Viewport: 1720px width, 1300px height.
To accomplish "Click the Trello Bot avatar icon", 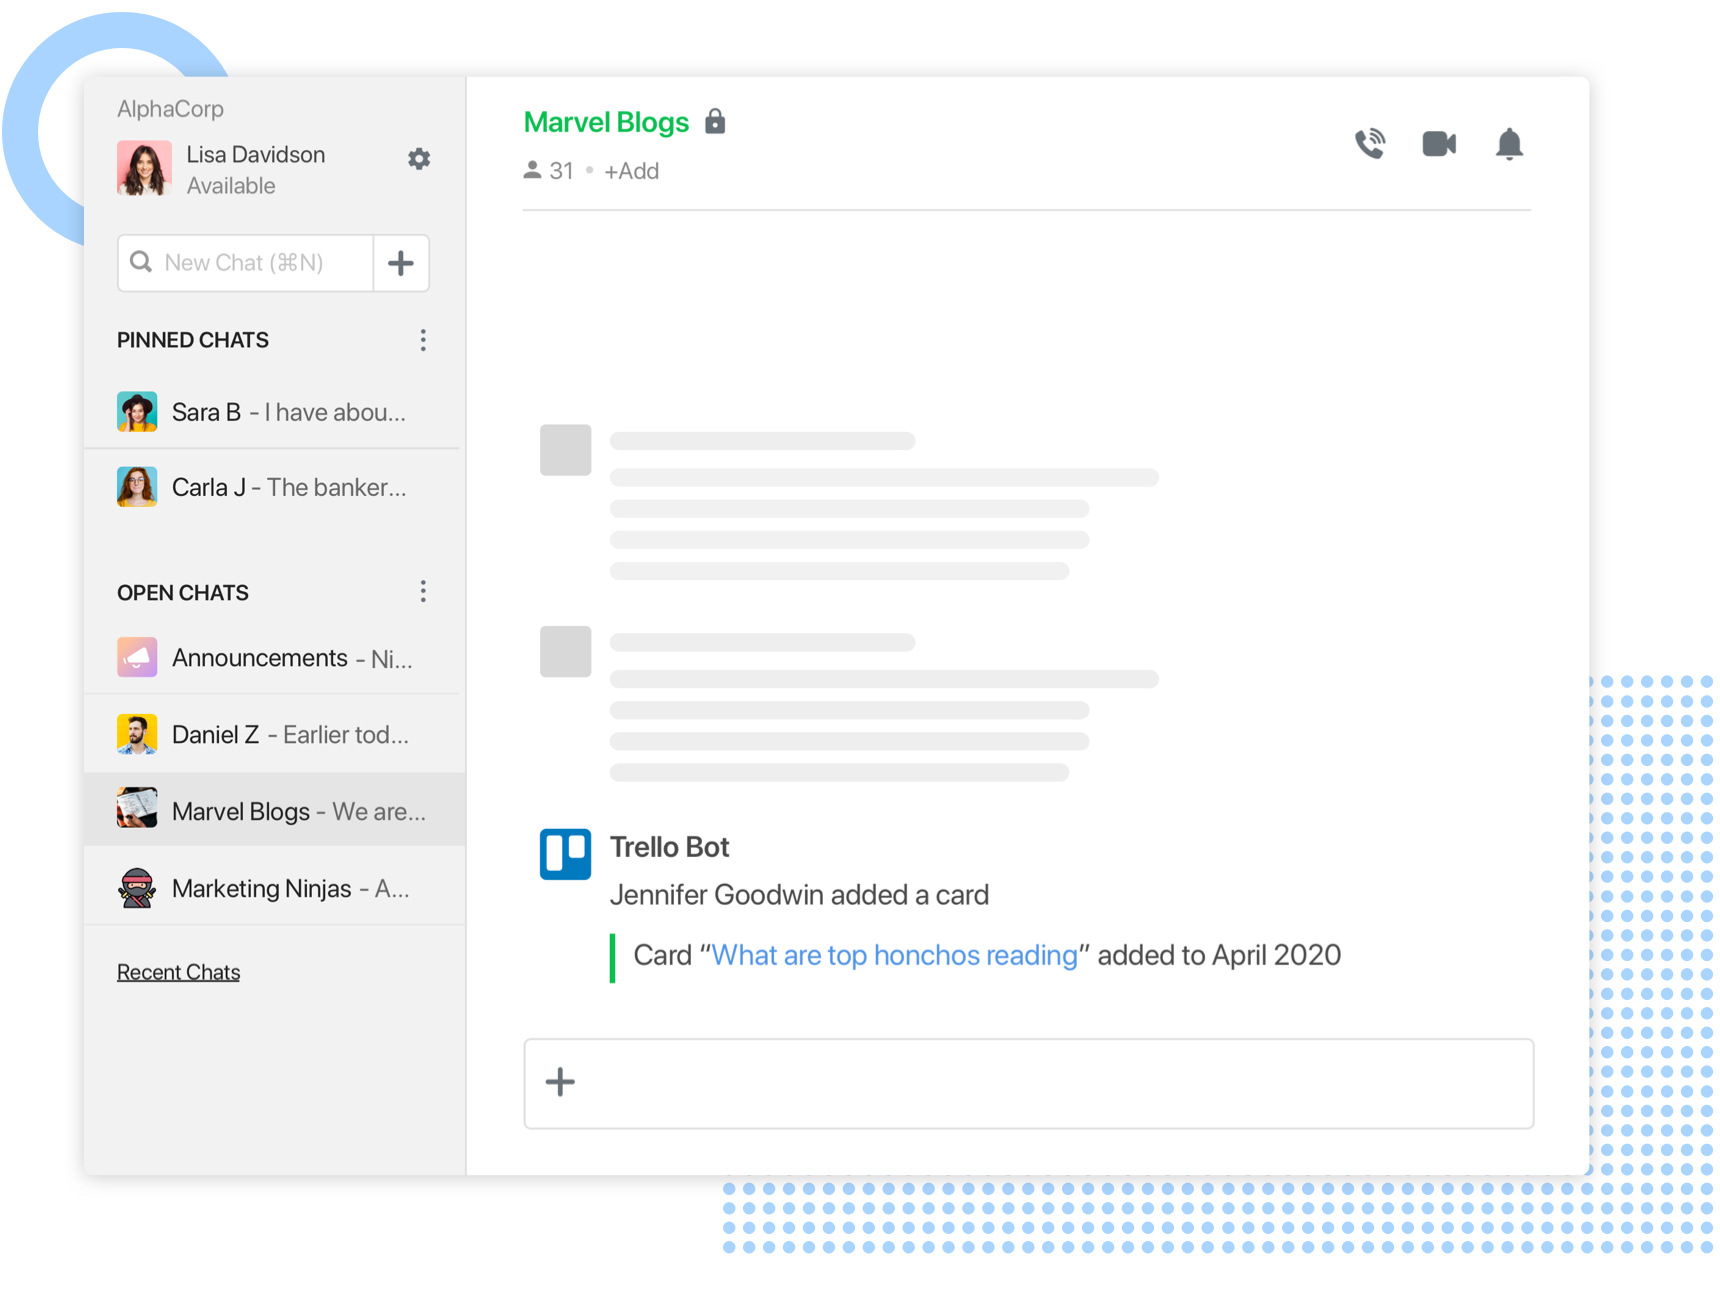I will [x=565, y=854].
